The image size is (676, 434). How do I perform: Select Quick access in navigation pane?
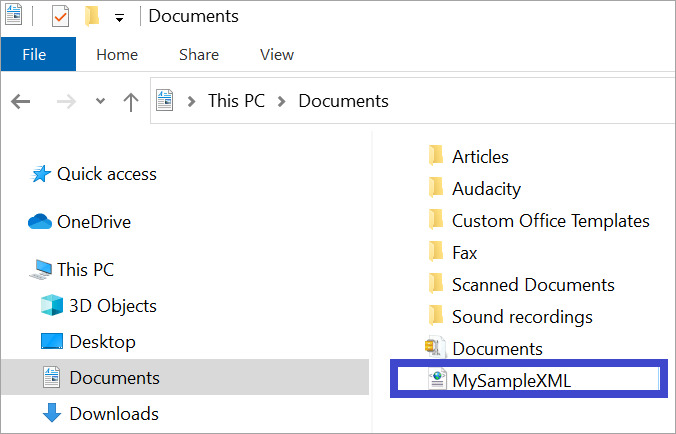tap(106, 174)
